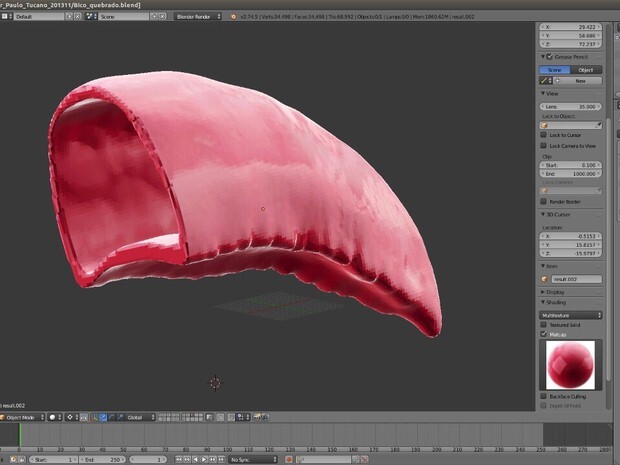Select the Object tab in Grease Pencil

click(x=586, y=70)
